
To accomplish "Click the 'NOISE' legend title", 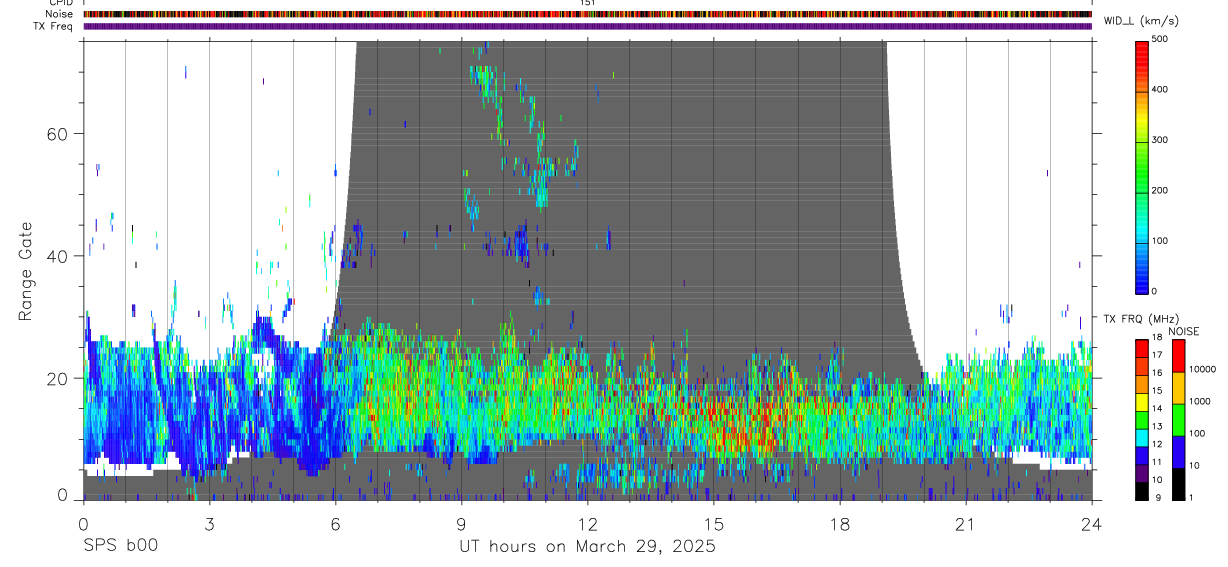I will 1183,331.
